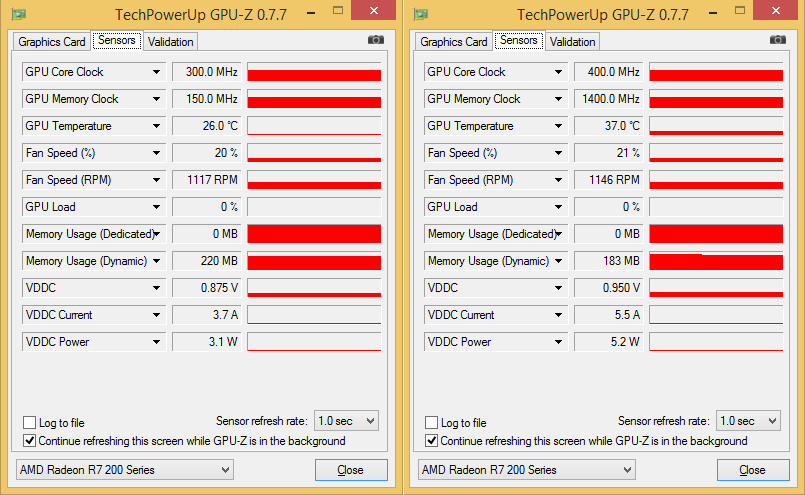Click GPU Temperature graph in right window

click(716, 126)
